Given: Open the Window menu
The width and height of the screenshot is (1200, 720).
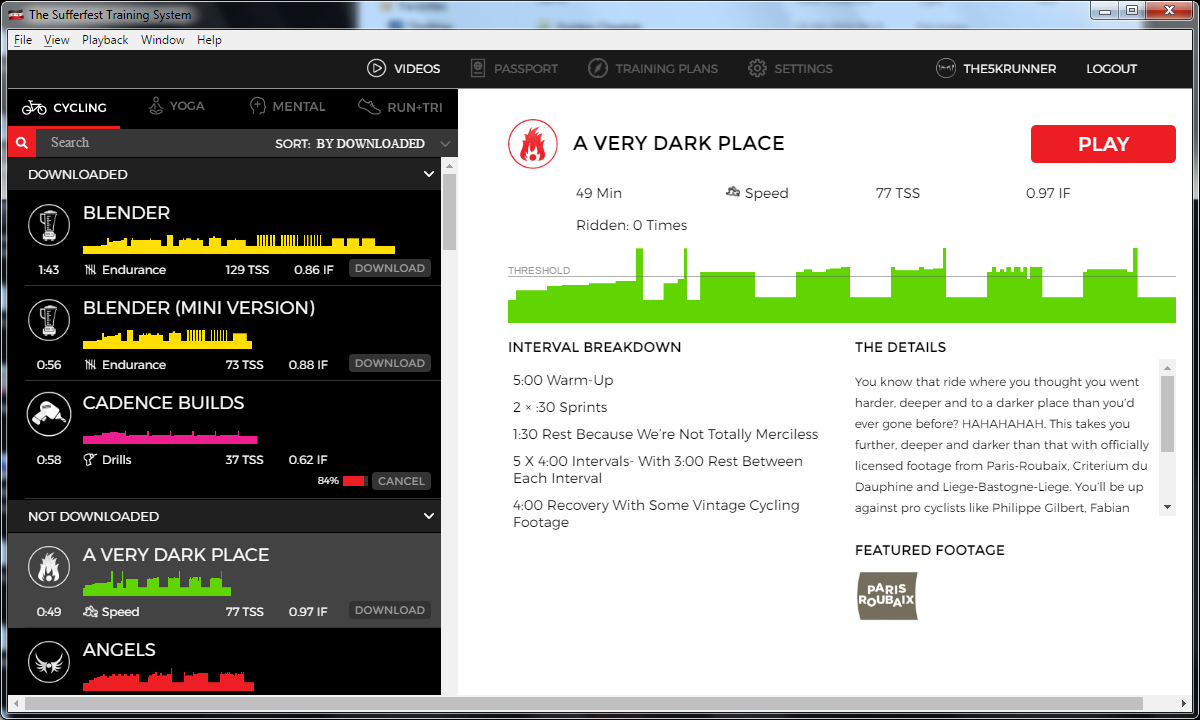Looking at the screenshot, I should tap(163, 40).
